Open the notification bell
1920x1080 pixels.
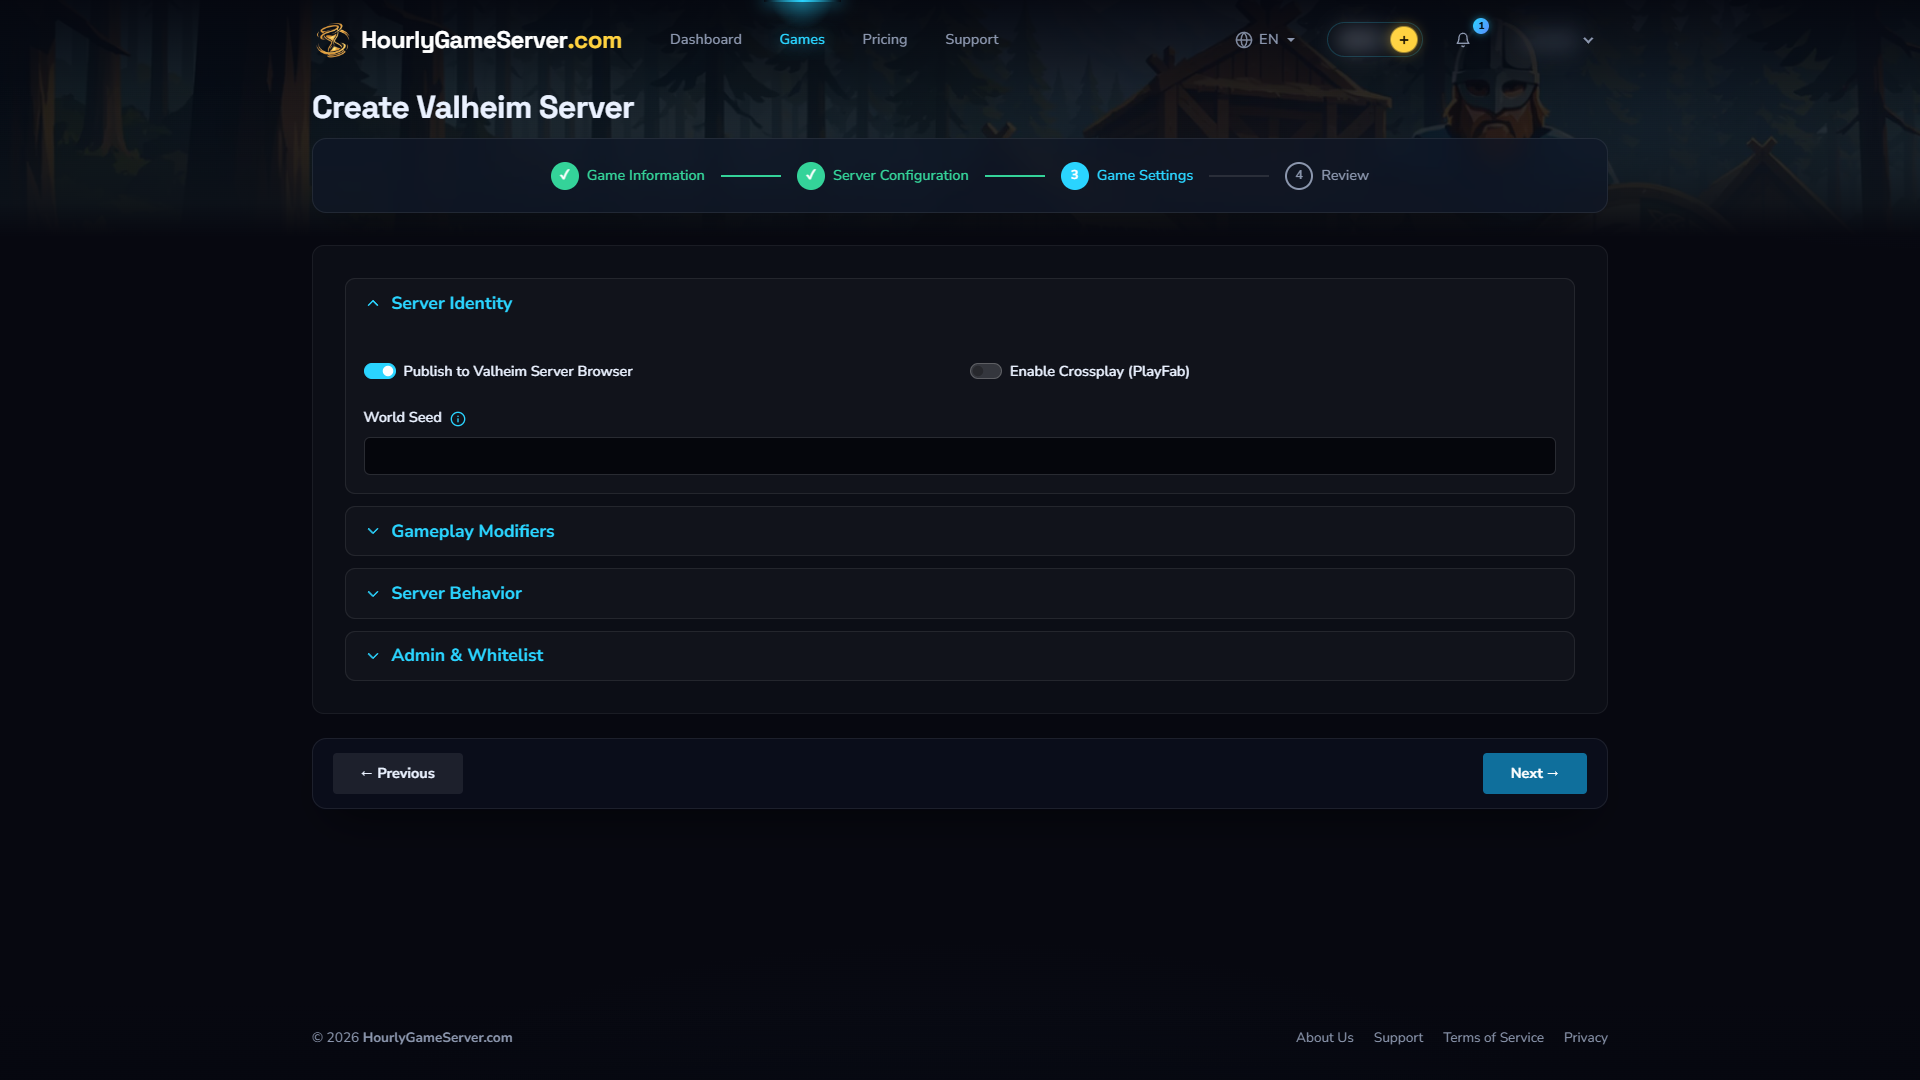tap(1463, 40)
